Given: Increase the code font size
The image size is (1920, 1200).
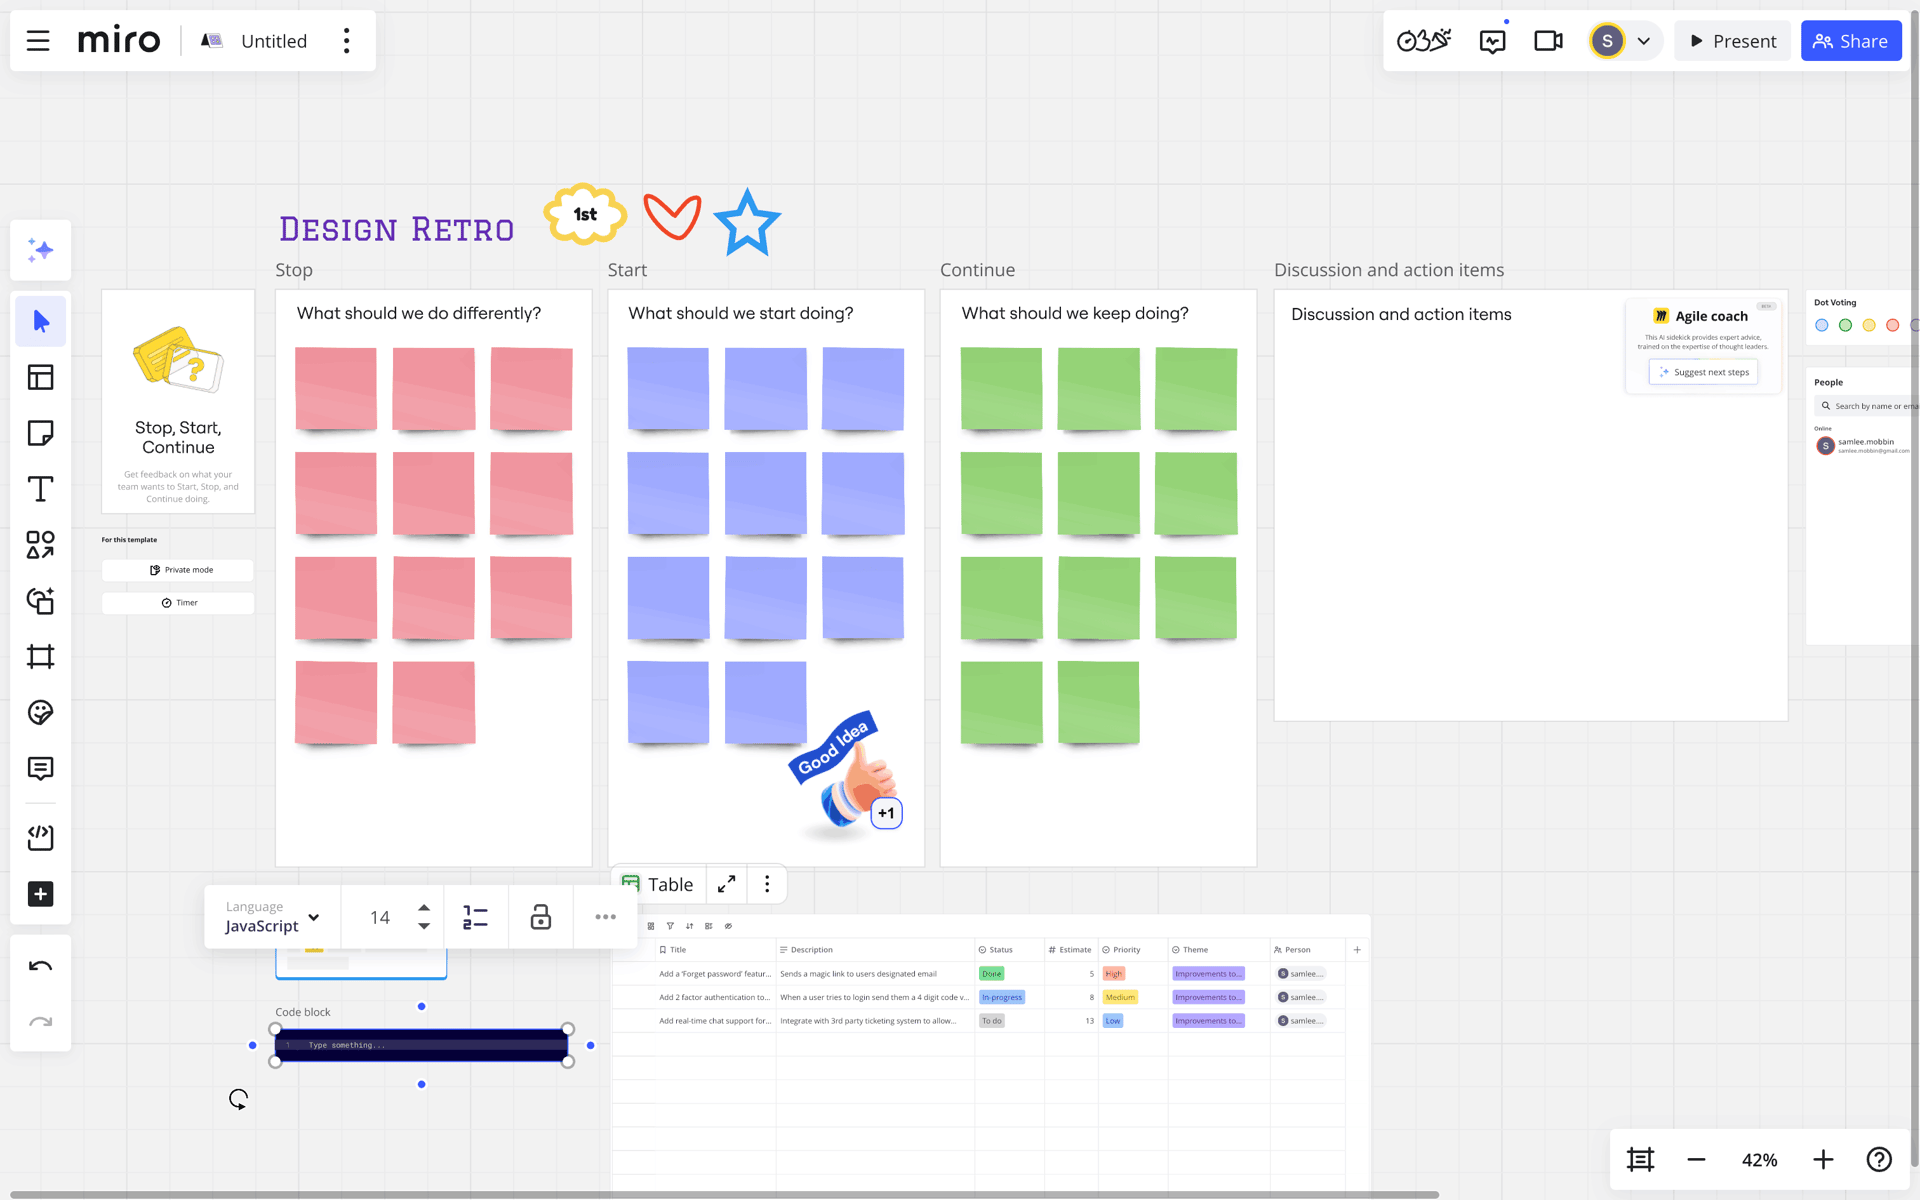Looking at the screenshot, I should pos(424,907).
